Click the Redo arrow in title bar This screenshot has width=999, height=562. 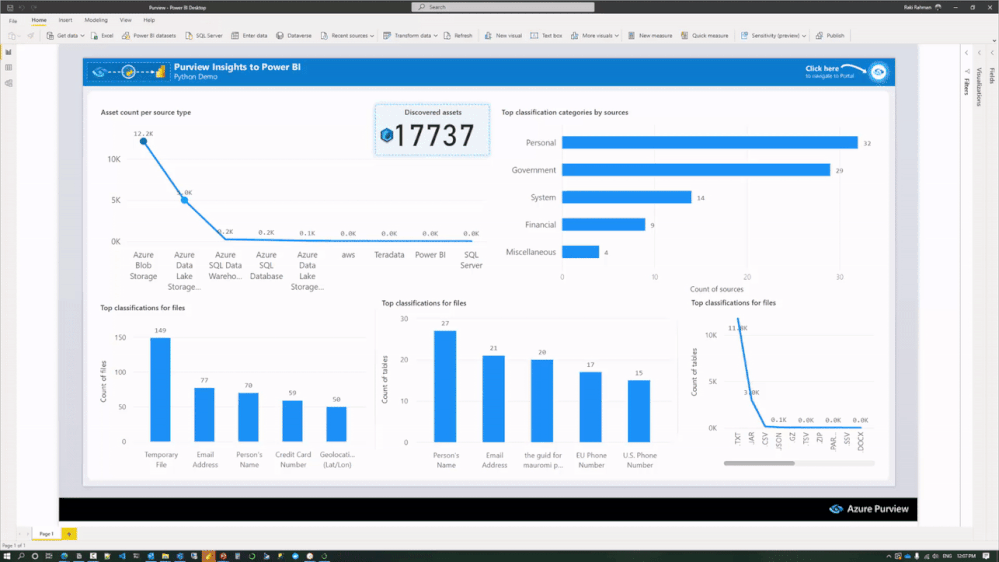click(33, 7)
